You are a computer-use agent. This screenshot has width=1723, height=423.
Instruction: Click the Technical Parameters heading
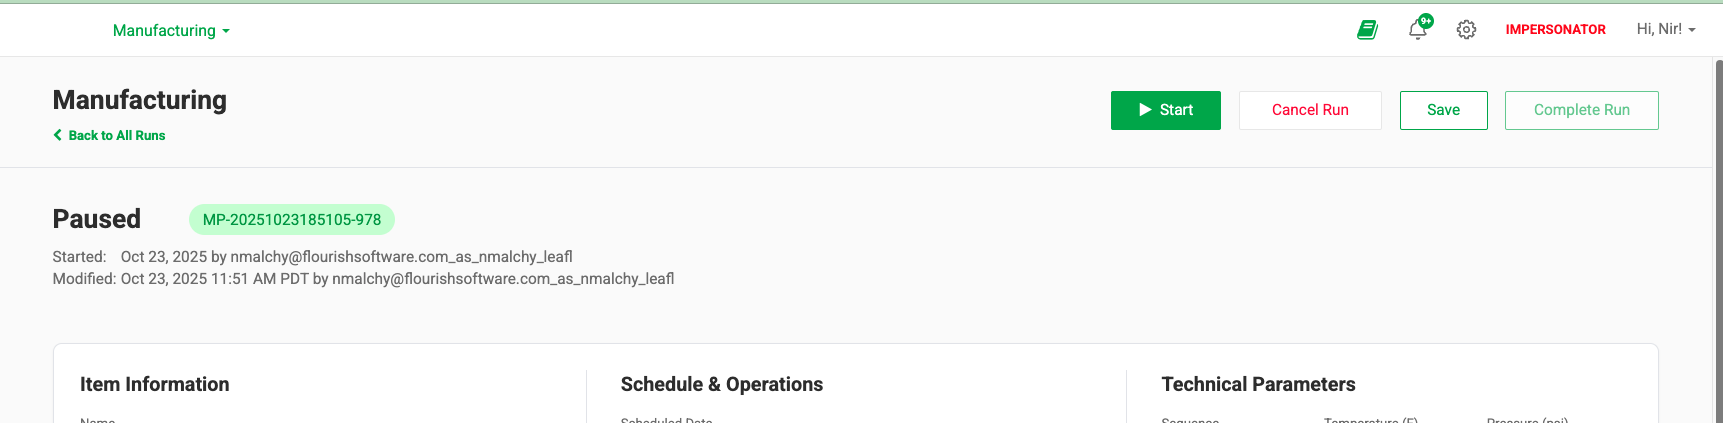[x=1258, y=384]
